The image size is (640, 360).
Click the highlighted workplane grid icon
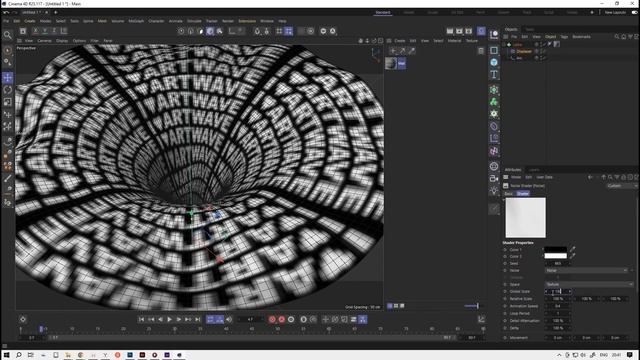[289, 31]
